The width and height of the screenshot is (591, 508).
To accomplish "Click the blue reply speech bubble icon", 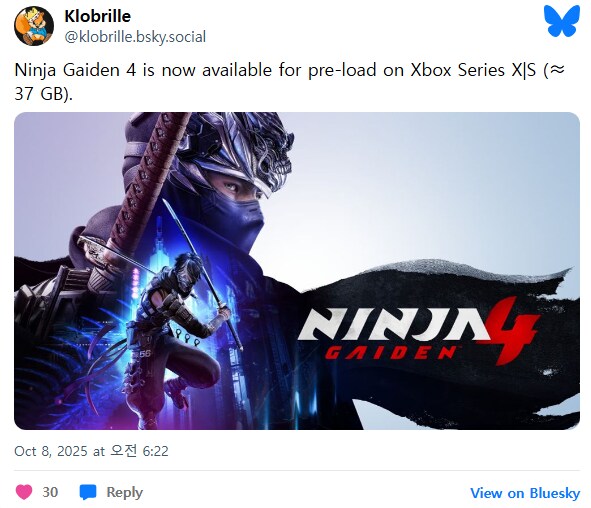I will coord(88,492).
